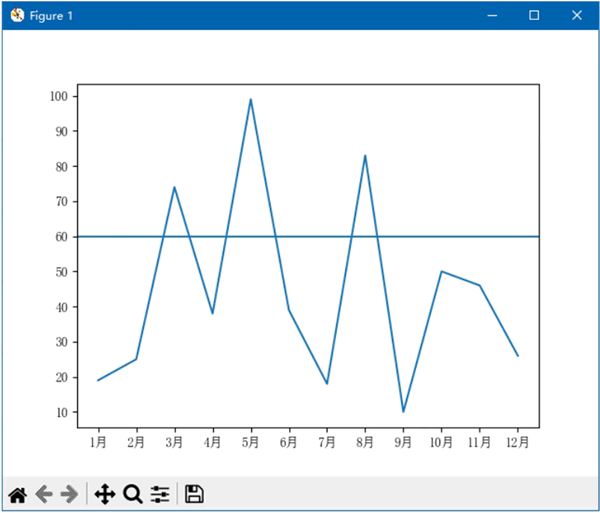Click the y-axis label 10

pos(62,412)
